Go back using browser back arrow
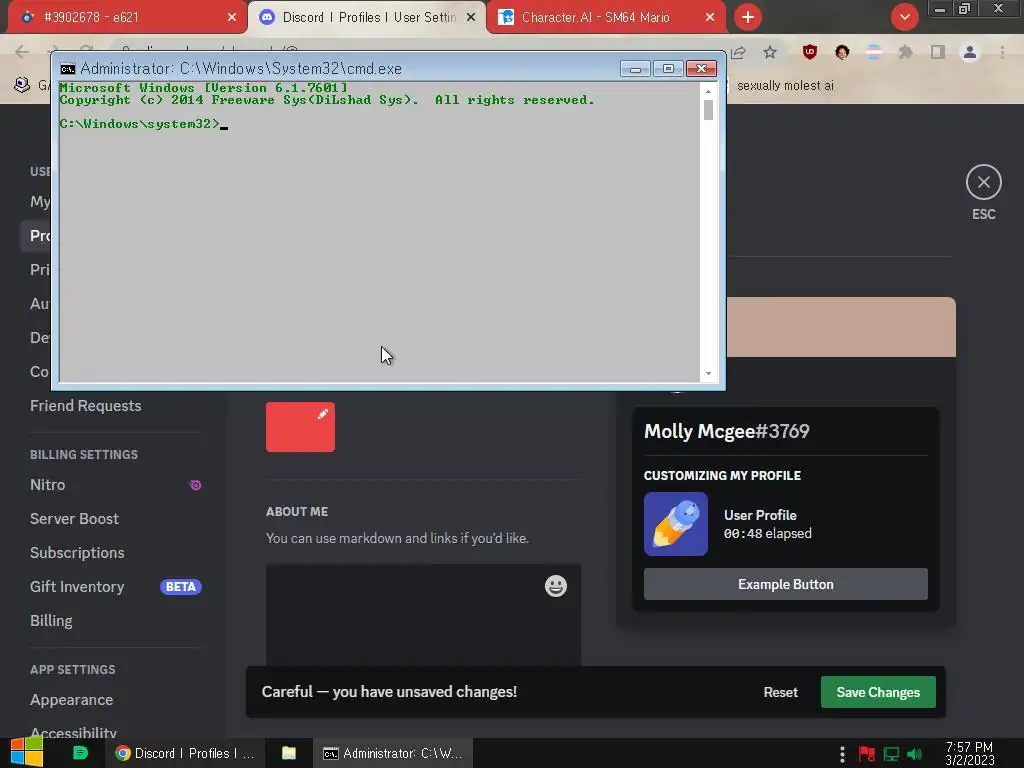The height and width of the screenshot is (768, 1024). [22, 51]
